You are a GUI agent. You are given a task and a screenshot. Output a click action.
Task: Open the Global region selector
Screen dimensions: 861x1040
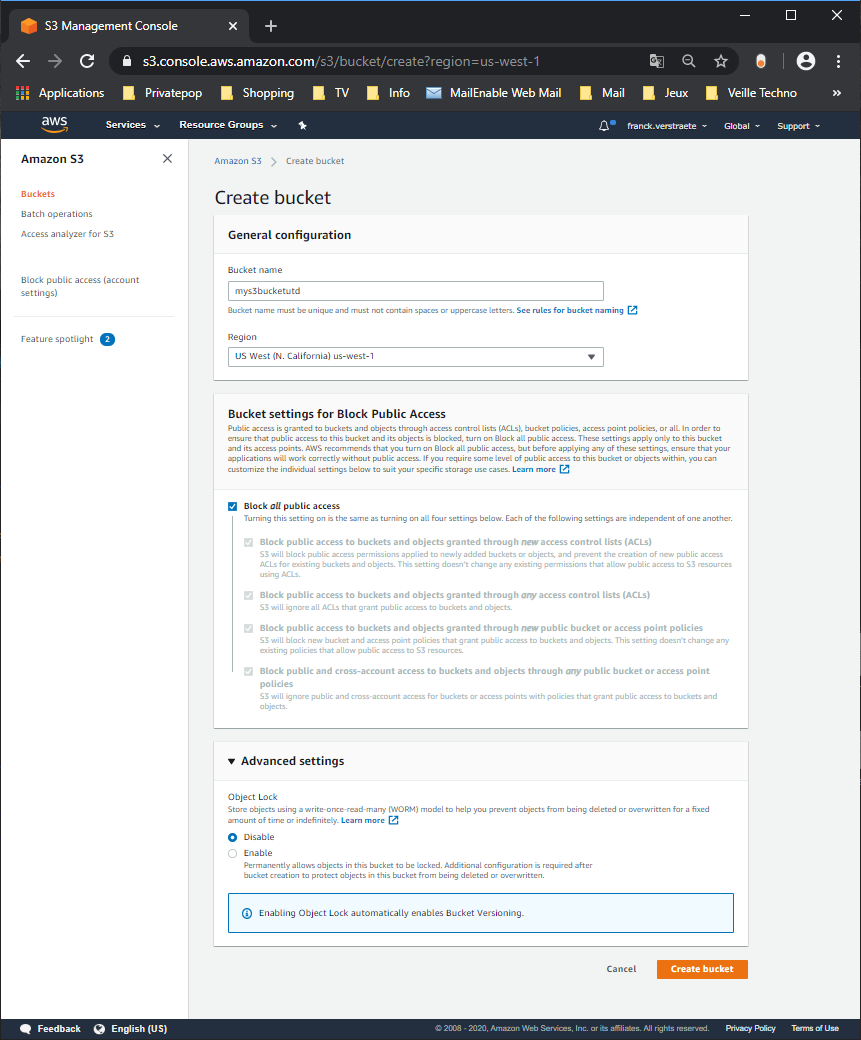point(742,126)
